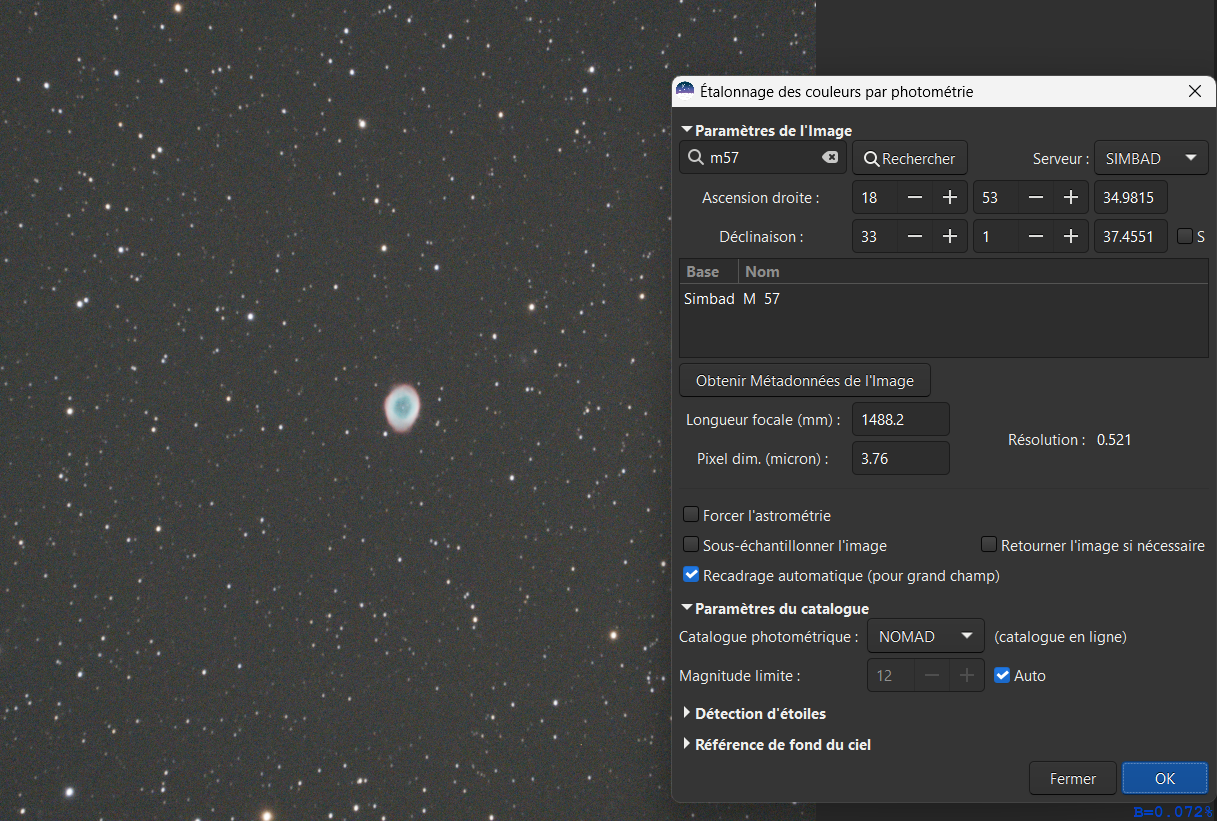
Task: Decrease right ascension minutes value
Action: (1036, 197)
